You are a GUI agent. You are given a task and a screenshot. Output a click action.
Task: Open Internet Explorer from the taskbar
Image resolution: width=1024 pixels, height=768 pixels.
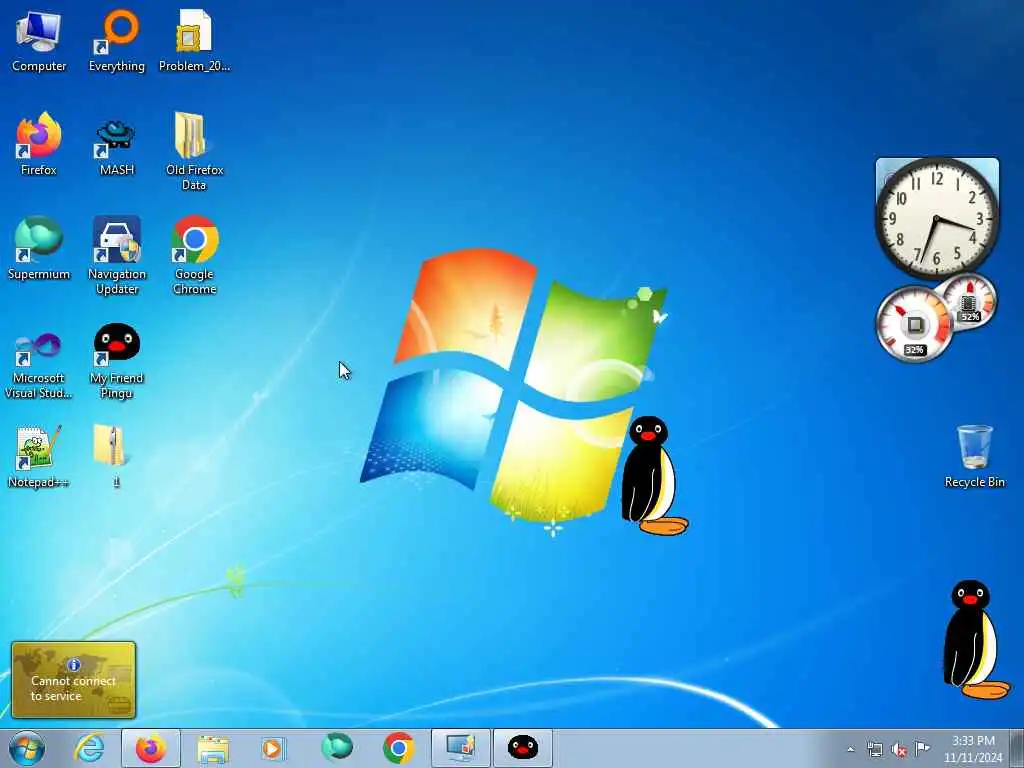click(89, 748)
